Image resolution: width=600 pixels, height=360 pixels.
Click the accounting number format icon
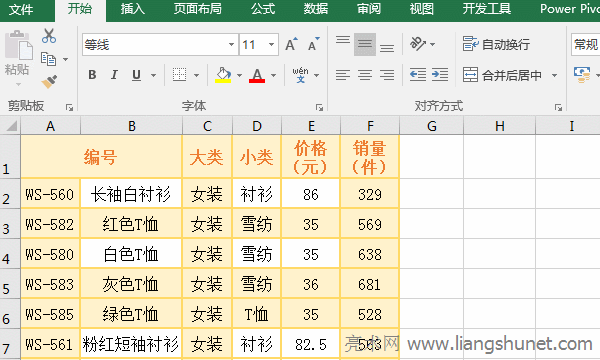point(582,75)
